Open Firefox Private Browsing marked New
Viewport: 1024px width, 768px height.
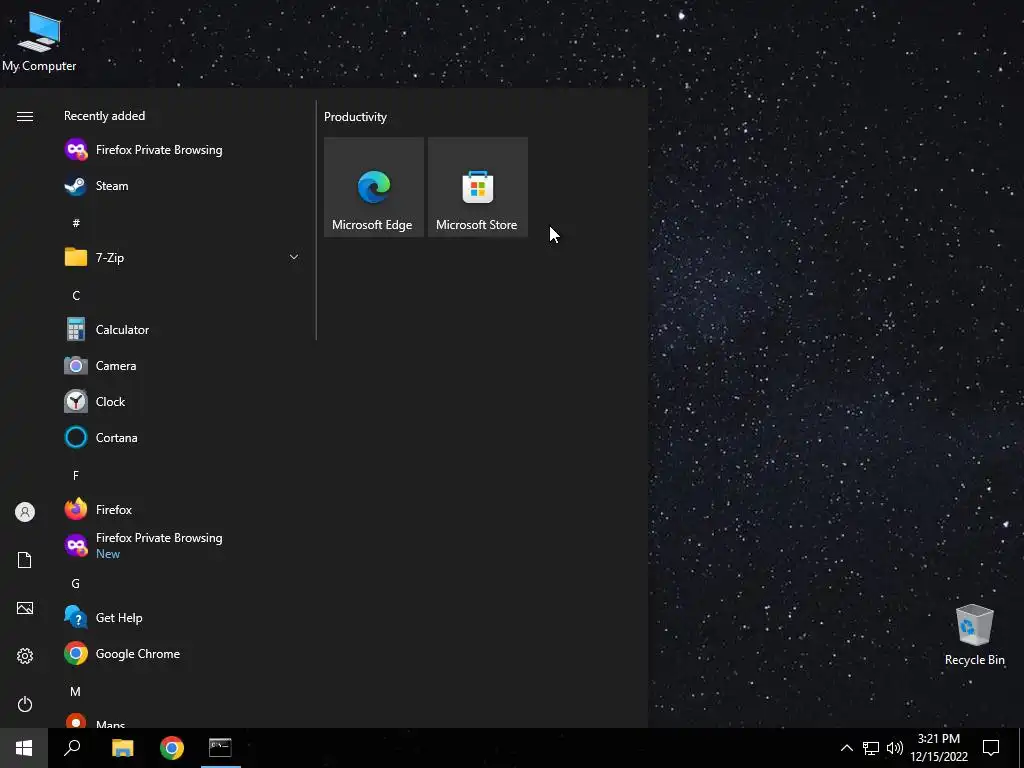pos(182,545)
